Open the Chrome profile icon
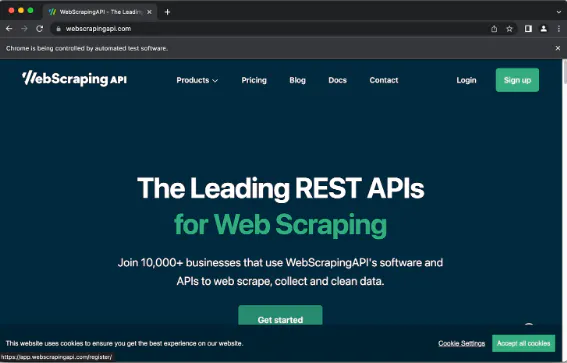The image size is (567, 363). coord(543,29)
